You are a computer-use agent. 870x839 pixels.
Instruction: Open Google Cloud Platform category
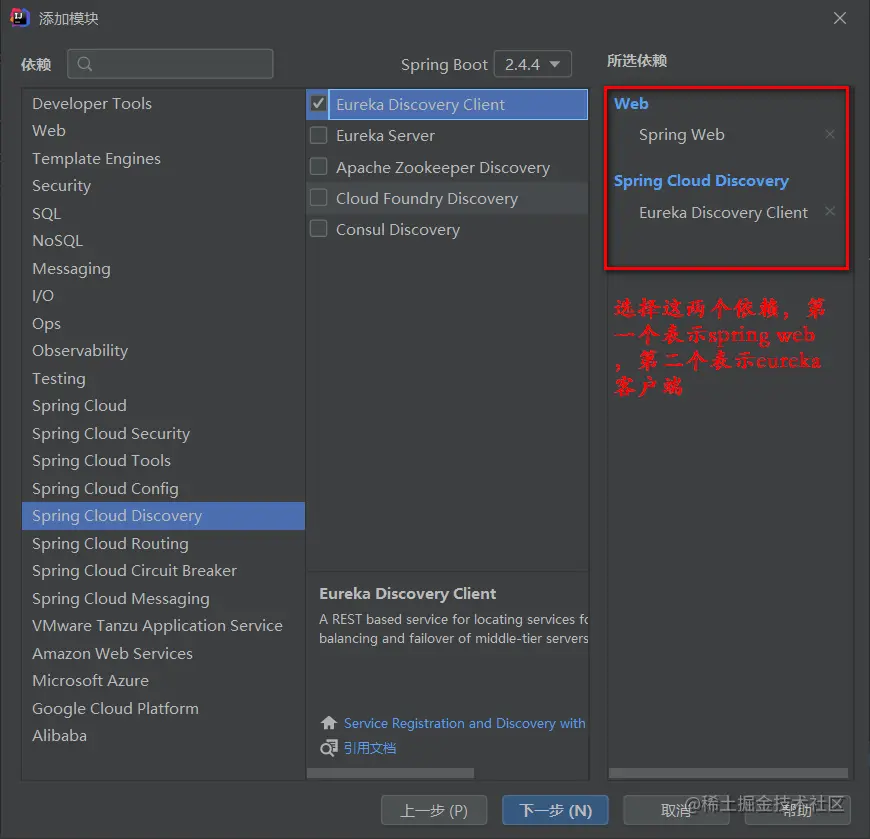(x=163, y=708)
